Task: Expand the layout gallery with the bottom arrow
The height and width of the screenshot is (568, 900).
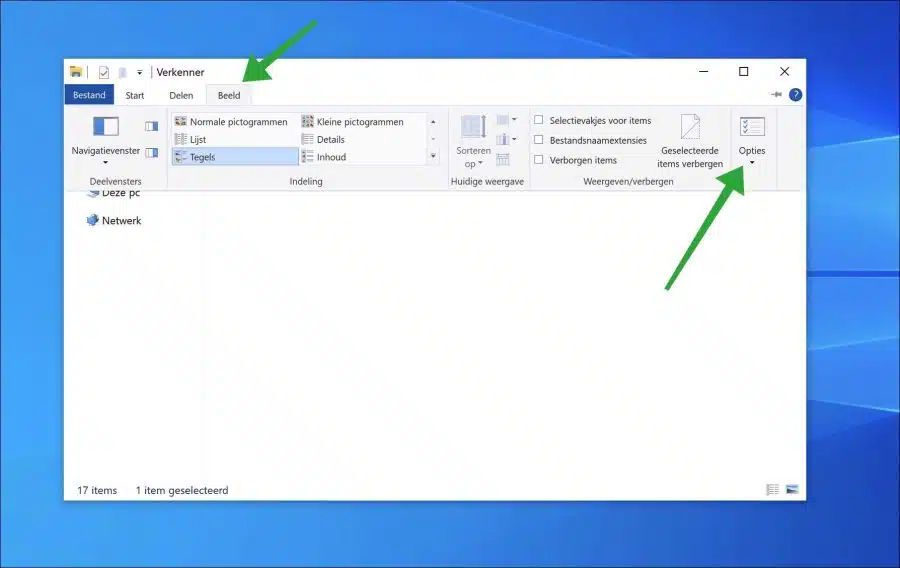Action: coord(433,156)
